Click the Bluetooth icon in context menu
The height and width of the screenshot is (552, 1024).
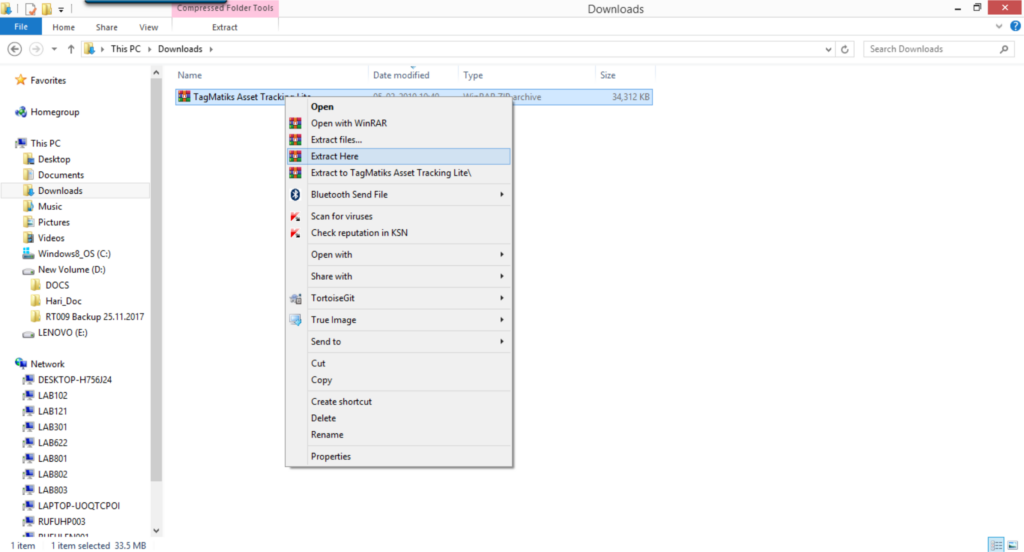(x=295, y=195)
